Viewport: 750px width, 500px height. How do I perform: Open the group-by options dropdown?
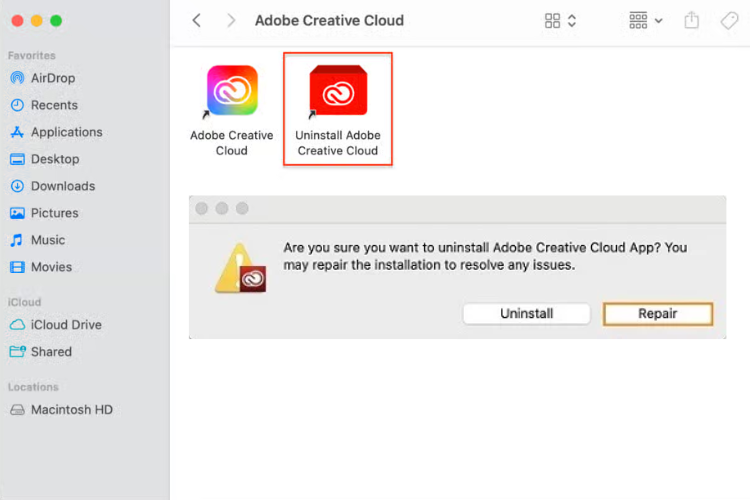pyautogui.click(x=645, y=21)
